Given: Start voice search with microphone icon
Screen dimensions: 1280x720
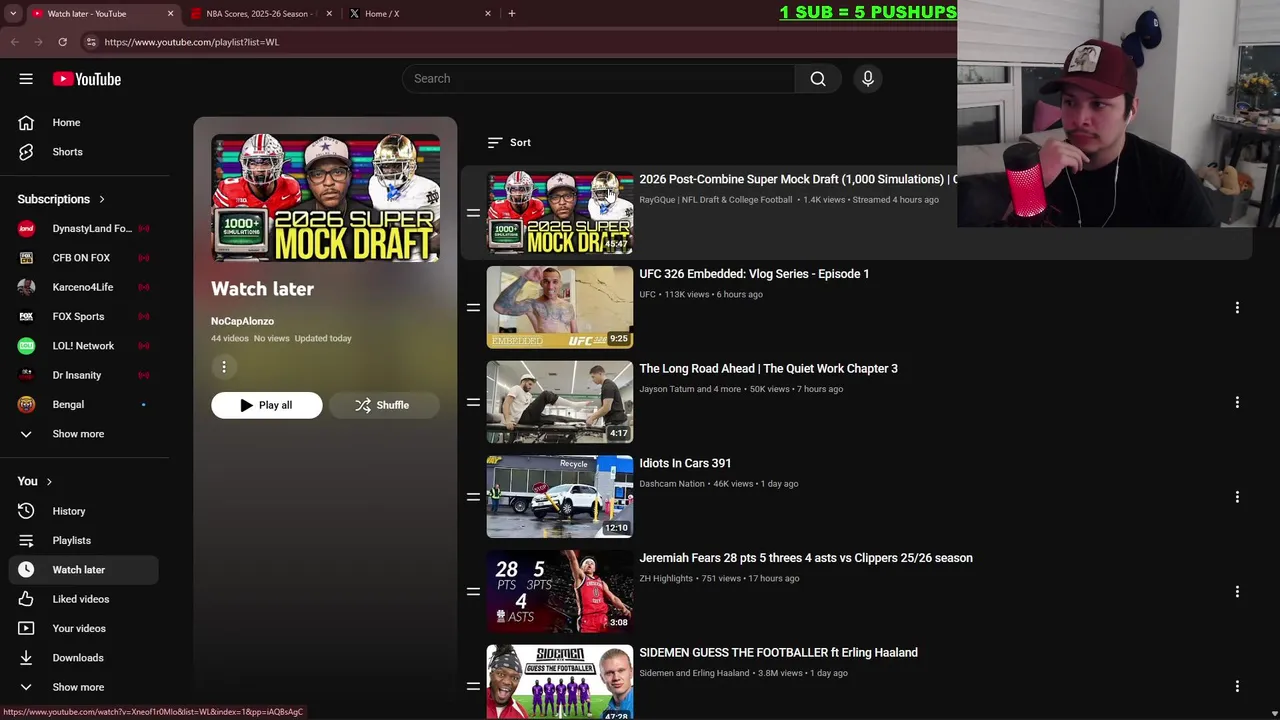Looking at the screenshot, I should [868, 79].
